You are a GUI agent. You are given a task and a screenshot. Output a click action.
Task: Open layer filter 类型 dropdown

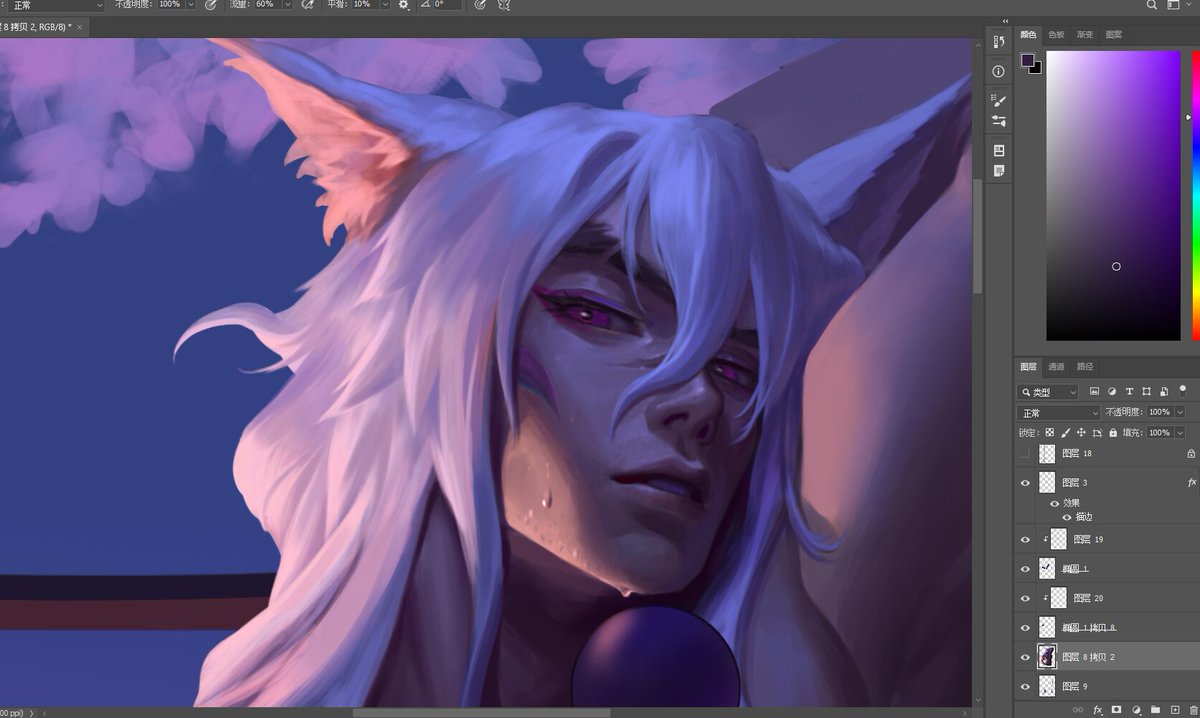click(x=1048, y=392)
